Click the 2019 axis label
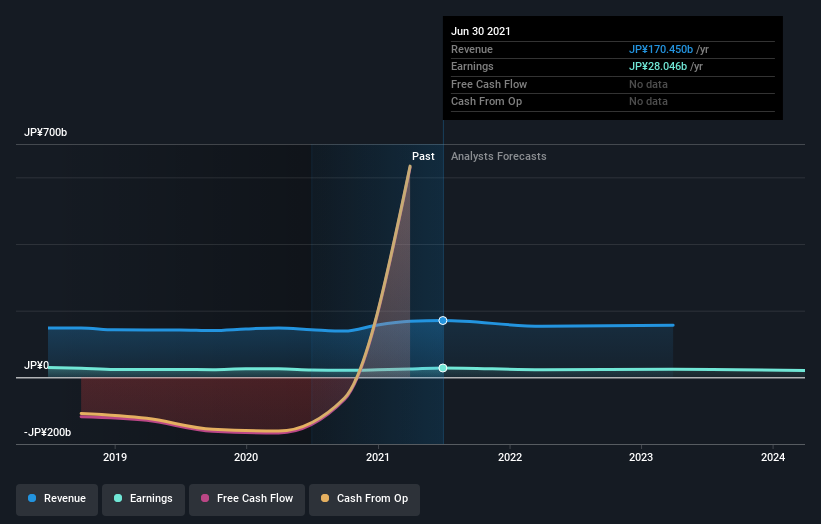 [115, 457]
